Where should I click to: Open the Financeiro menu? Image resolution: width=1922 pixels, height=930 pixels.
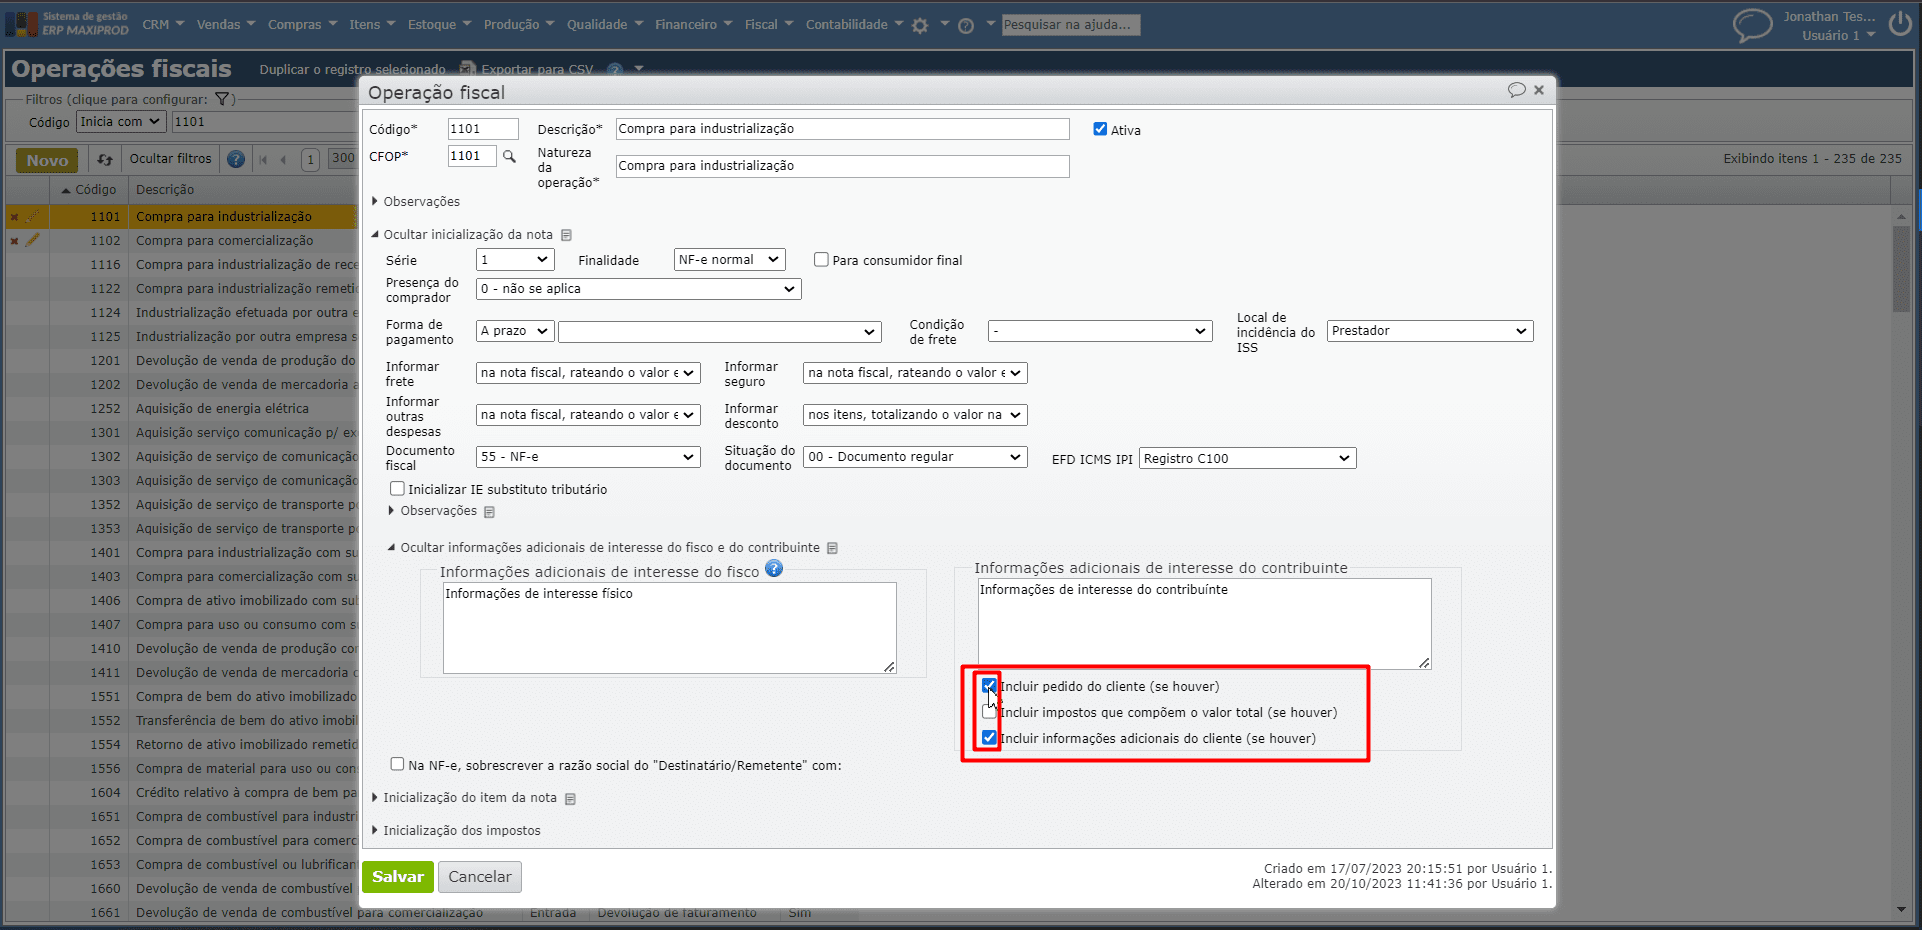(694, 25)
